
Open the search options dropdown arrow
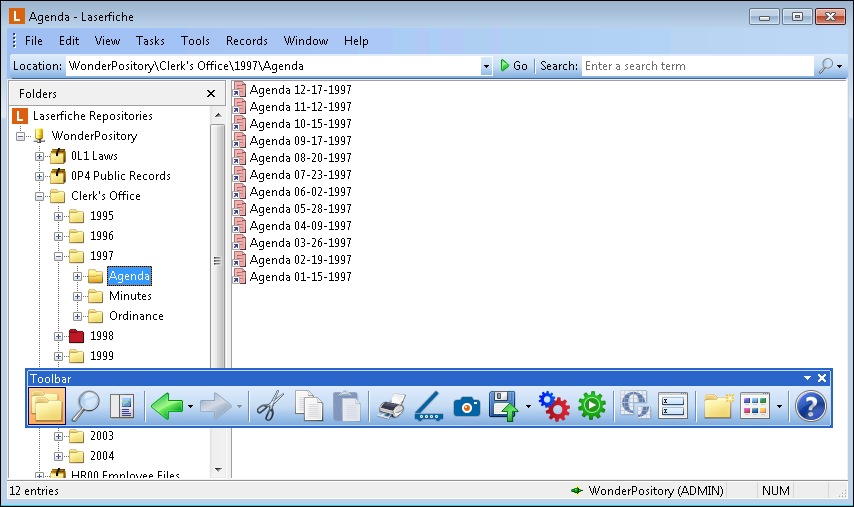839,66
